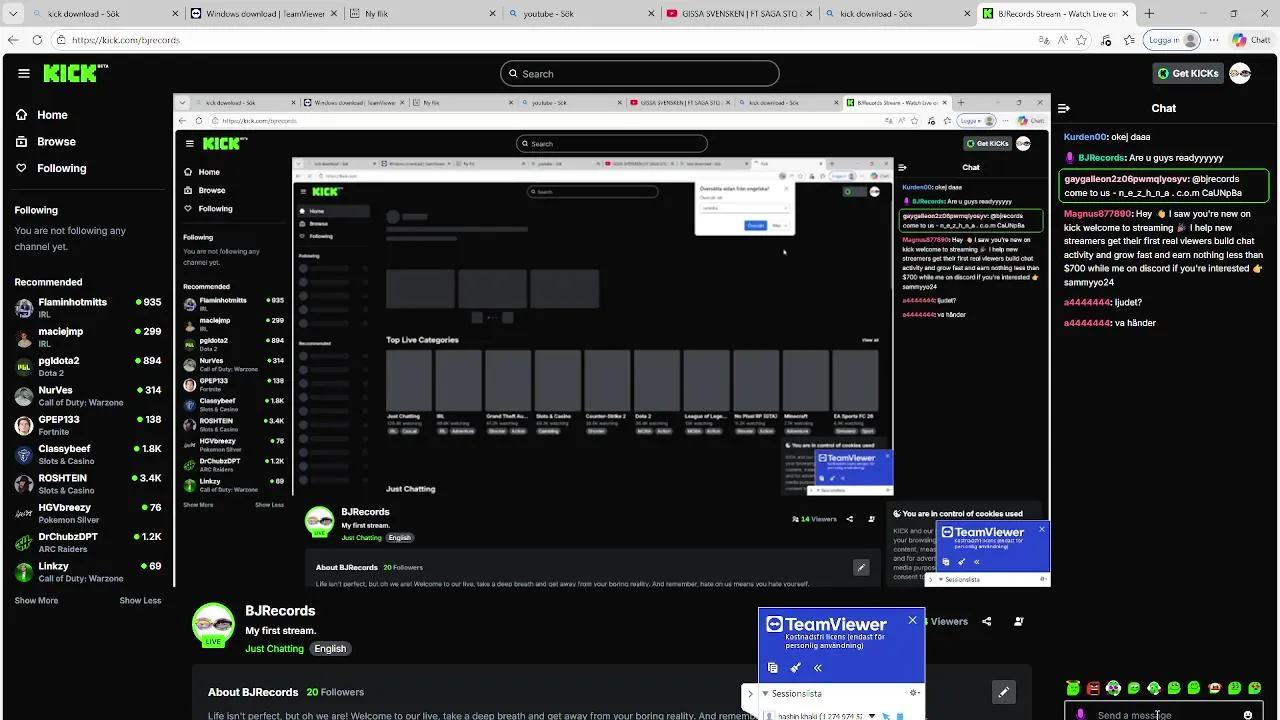Click Show Less under main Recommended list

140,601
